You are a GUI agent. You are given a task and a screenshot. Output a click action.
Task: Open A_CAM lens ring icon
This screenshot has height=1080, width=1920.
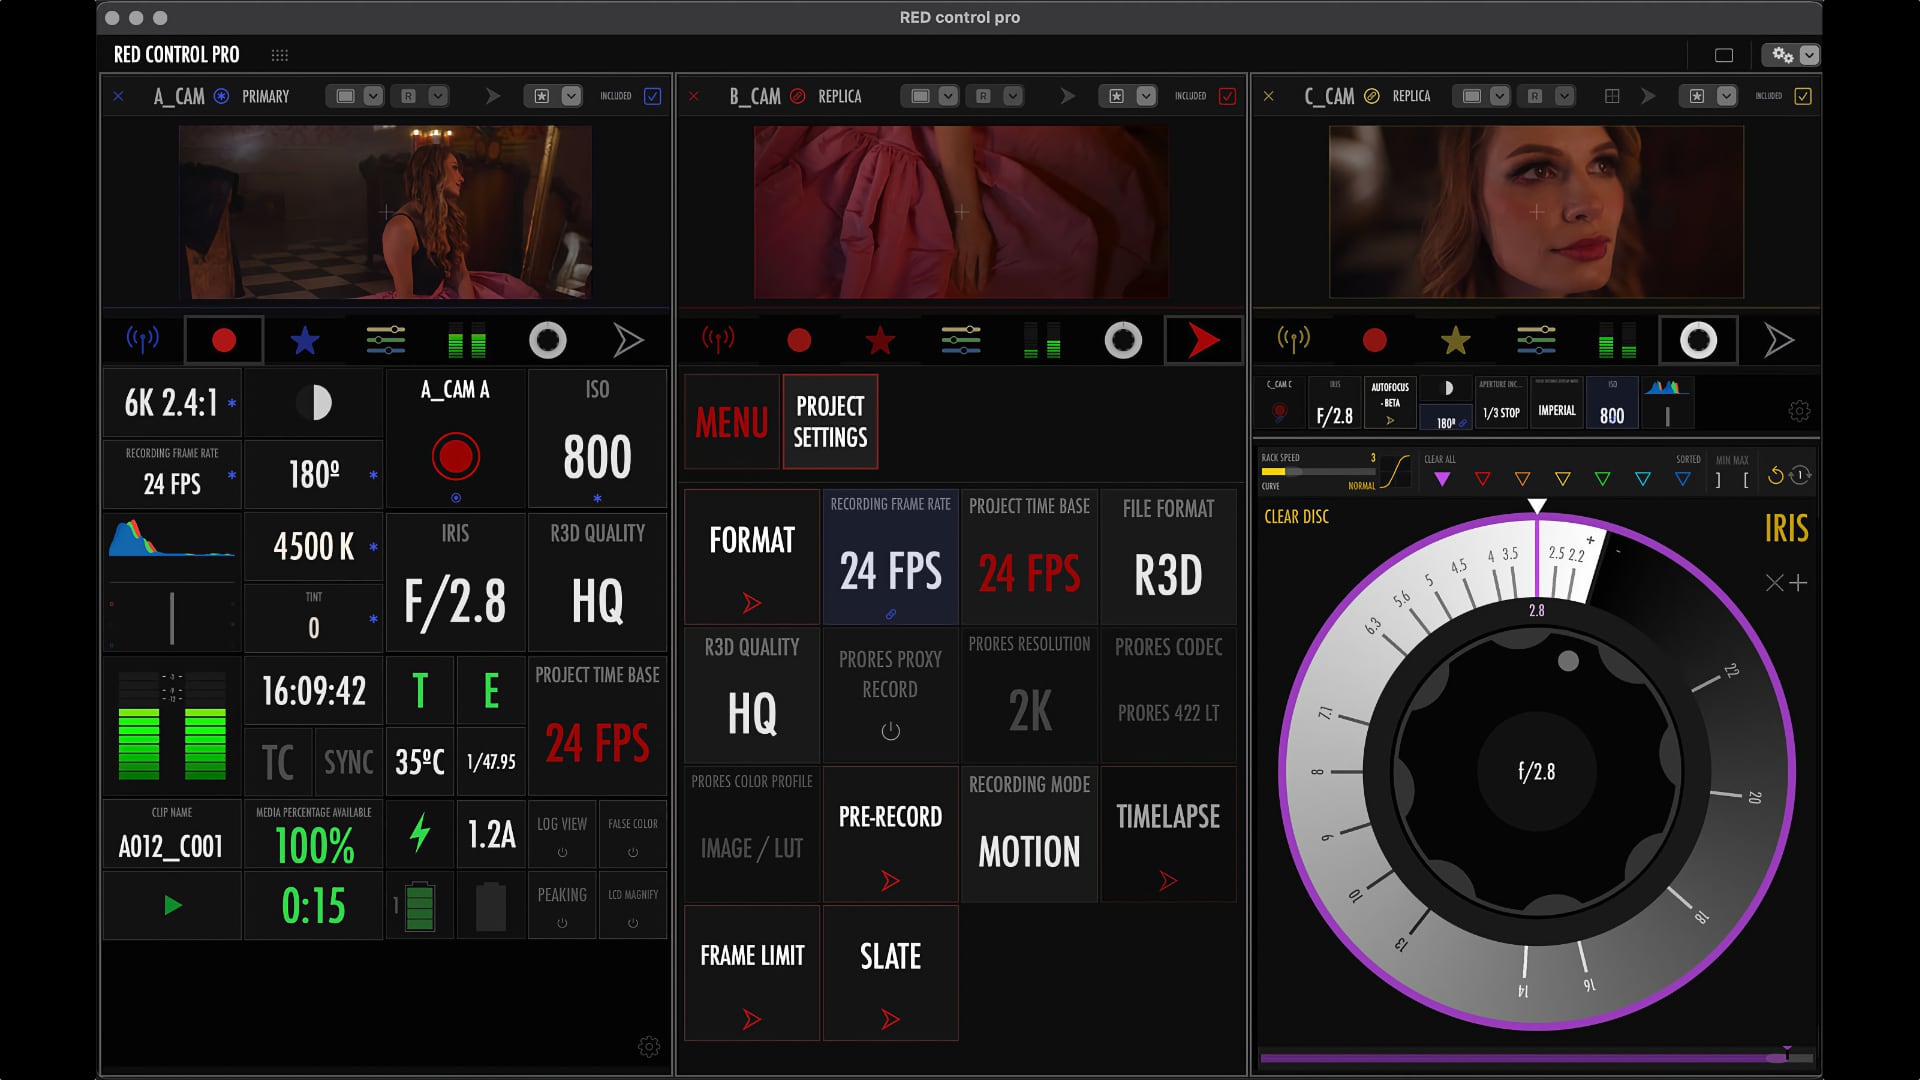tap(548, 340)
